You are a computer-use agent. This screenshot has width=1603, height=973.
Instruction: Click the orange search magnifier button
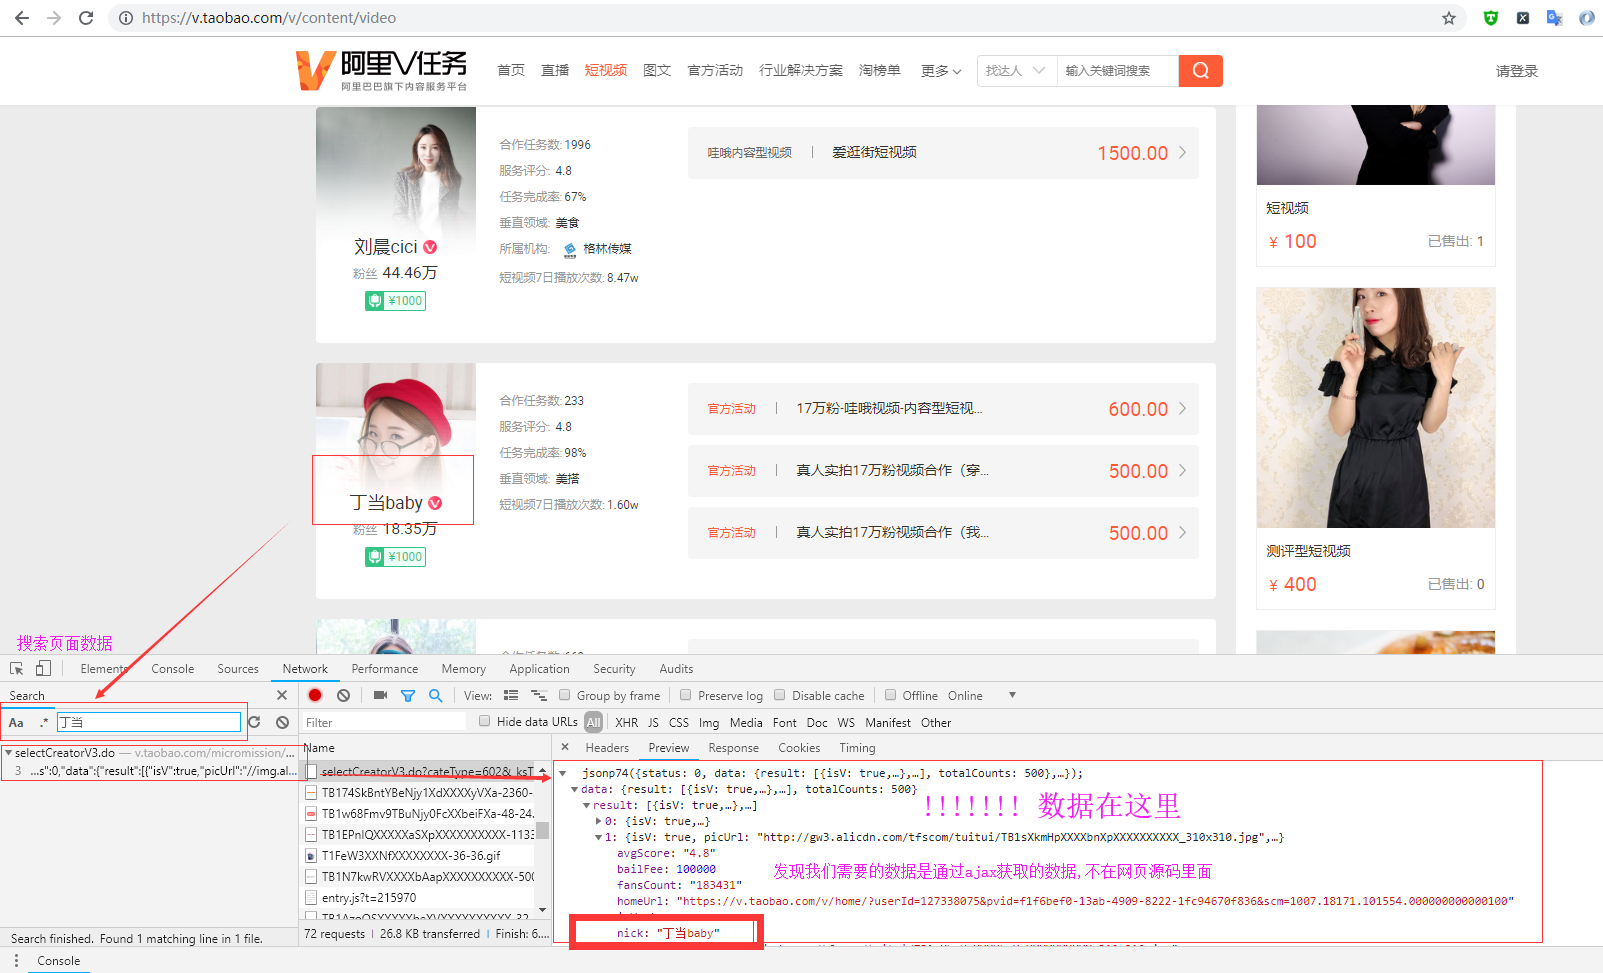tap(1201, 71)
